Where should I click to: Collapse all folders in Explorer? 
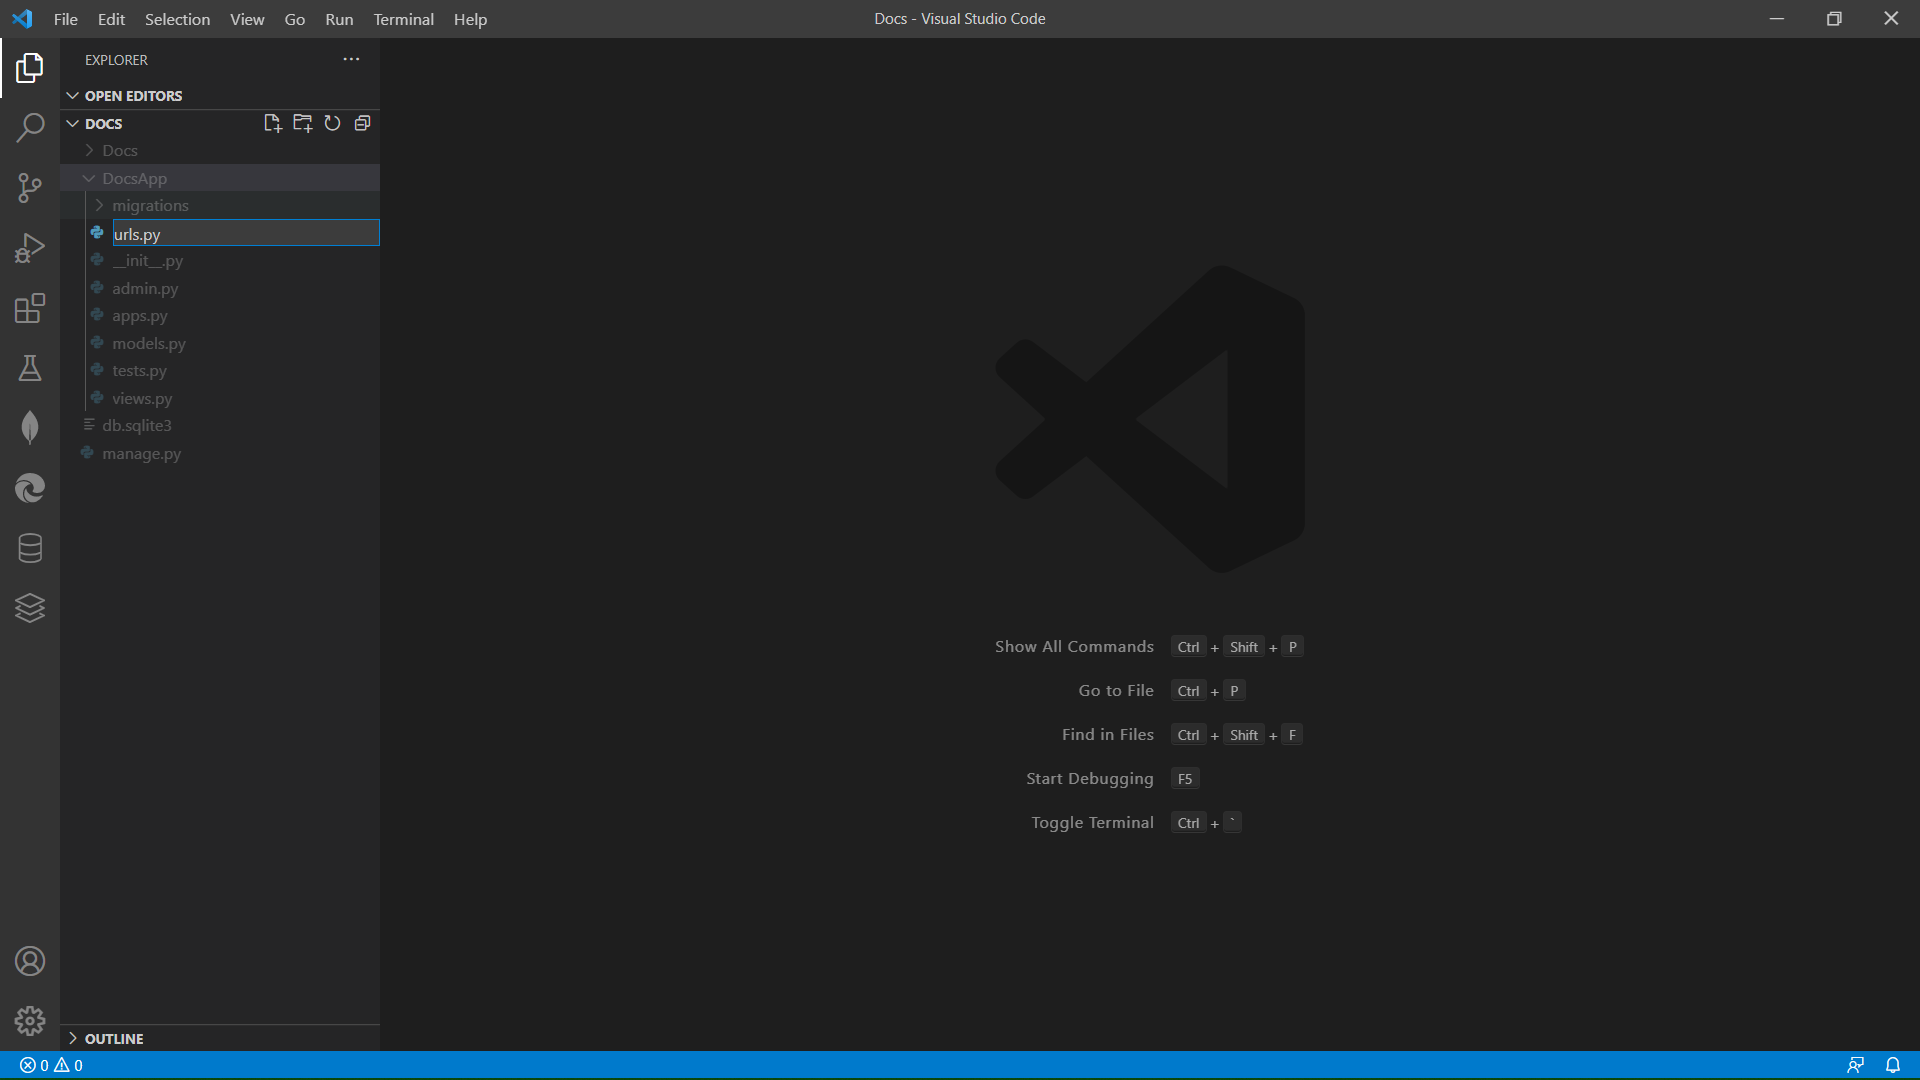click(x=362, y=123)
